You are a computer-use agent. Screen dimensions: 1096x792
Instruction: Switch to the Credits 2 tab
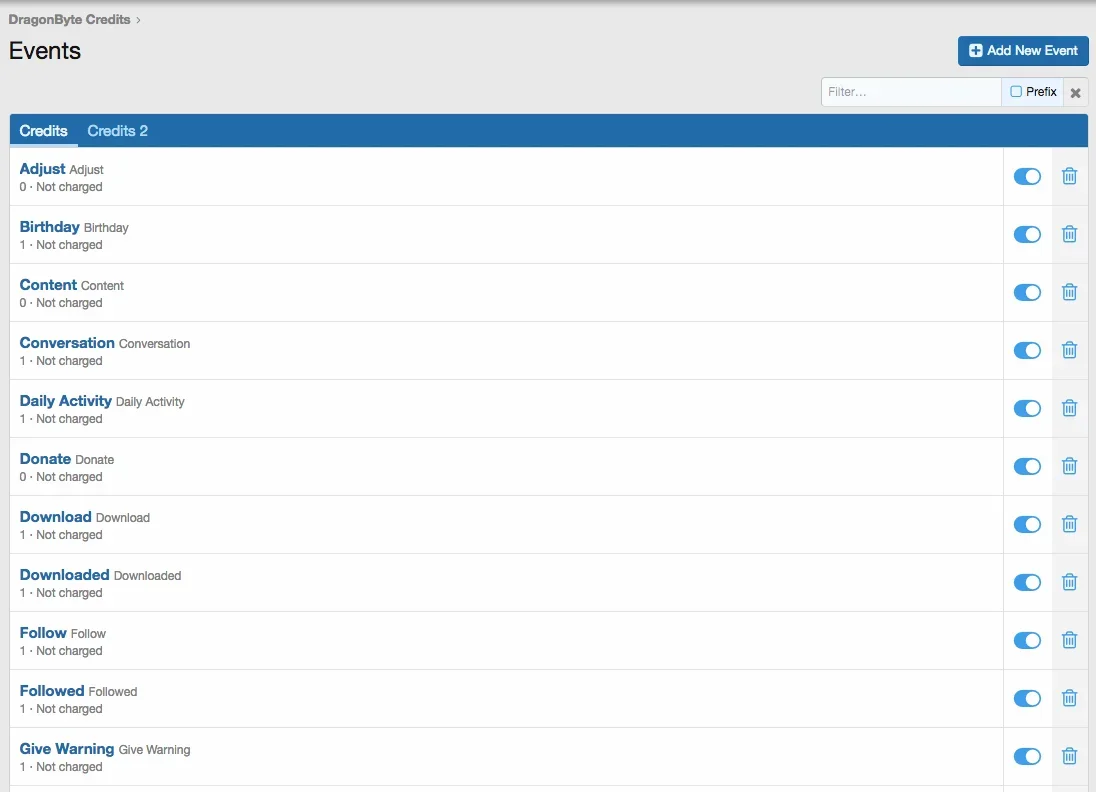click(117, 130)
